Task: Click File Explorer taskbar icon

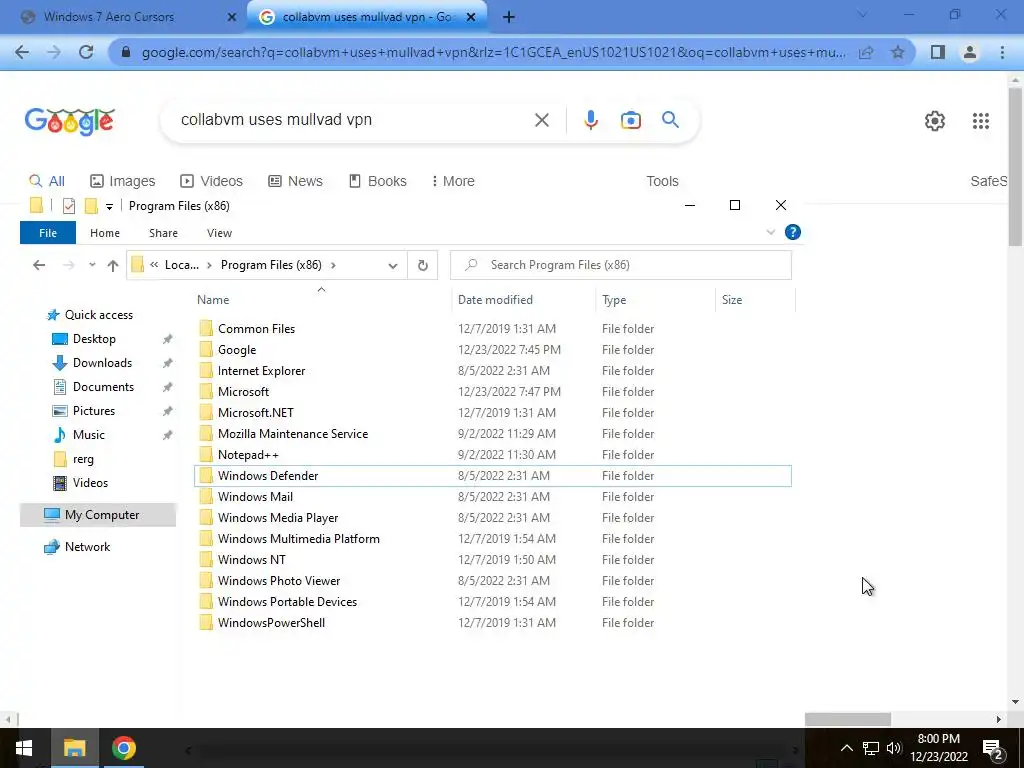Action: coord(74,748)
